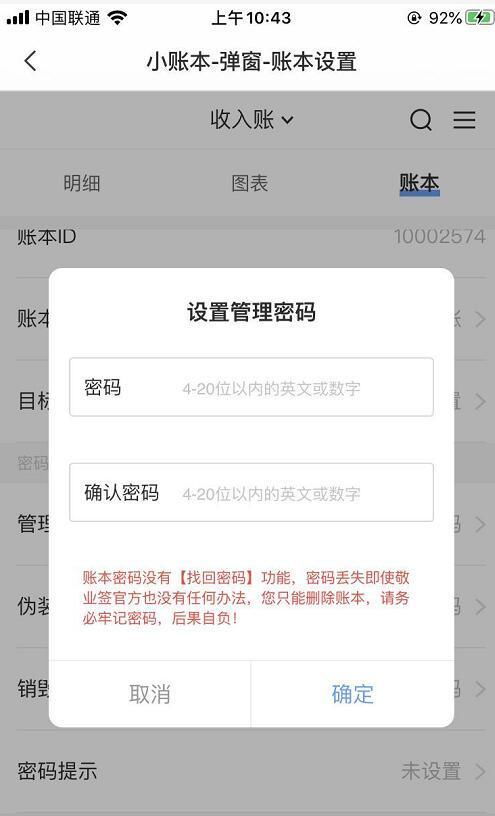Screen dimensions: 495x816
Task: Open the 密码提示 row chevron
Action: coord(480,771)
